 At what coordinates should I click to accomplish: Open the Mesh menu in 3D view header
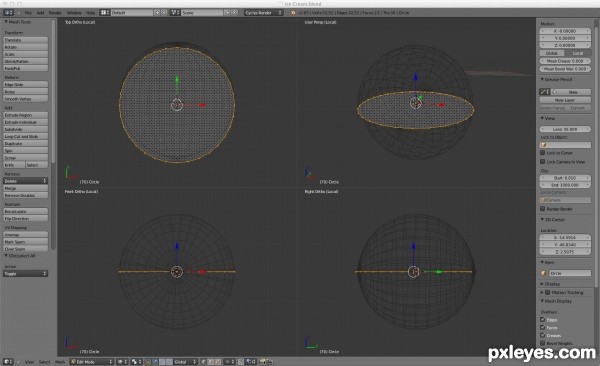[60, 362]
